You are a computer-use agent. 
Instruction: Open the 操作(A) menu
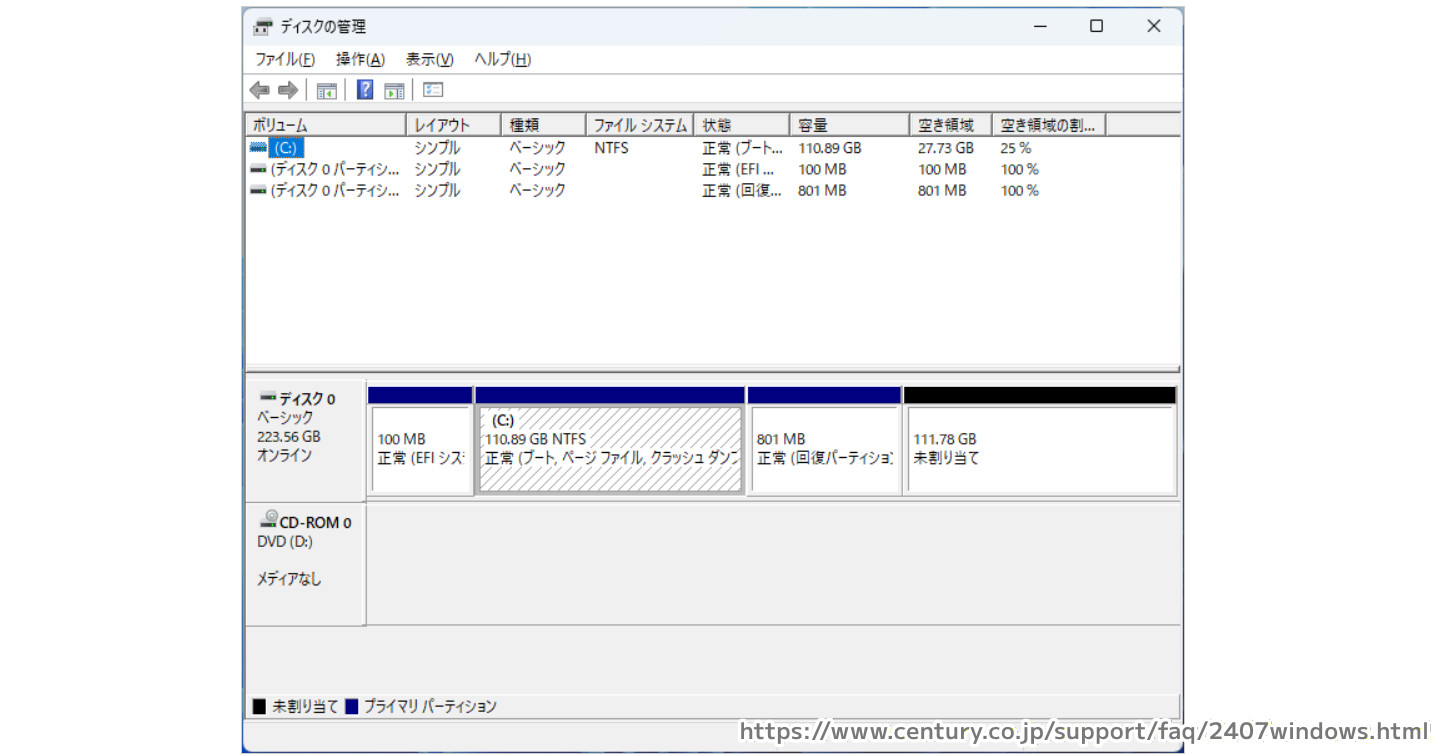click(360, 59)
